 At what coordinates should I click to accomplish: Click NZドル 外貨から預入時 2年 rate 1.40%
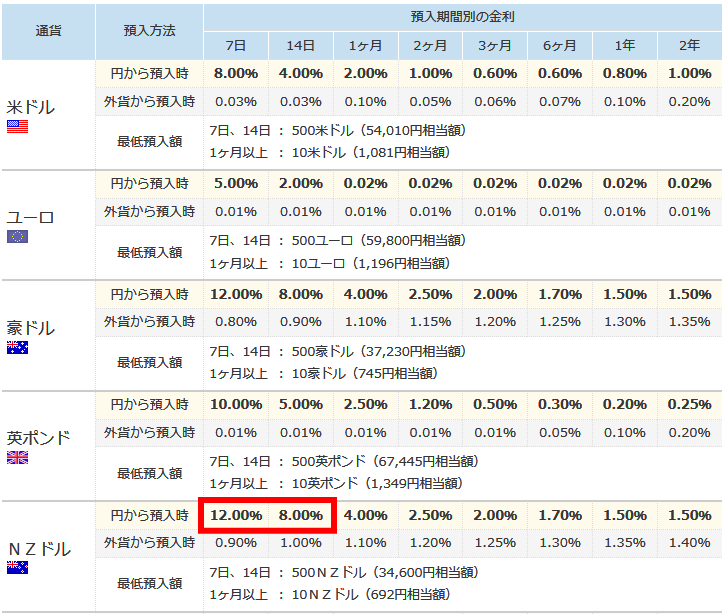coord(689,543)
